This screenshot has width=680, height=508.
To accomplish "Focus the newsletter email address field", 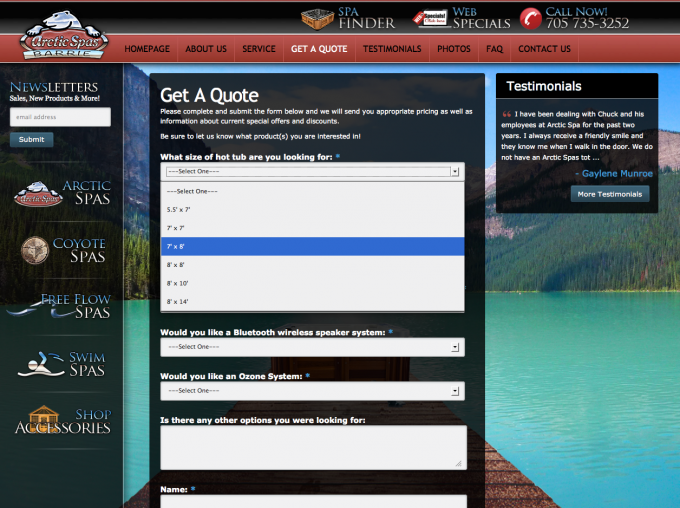I will (60, 117).
